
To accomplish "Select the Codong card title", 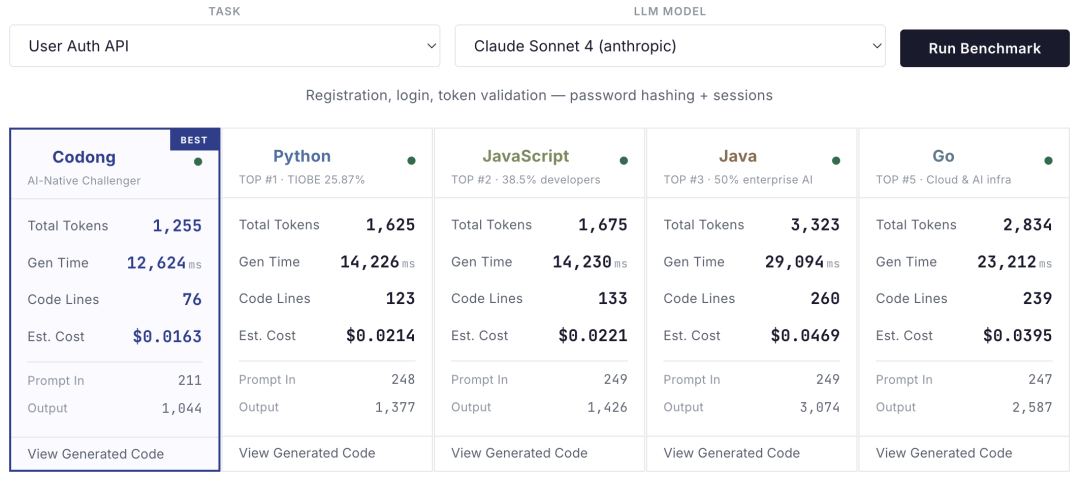I will point(84,157).
